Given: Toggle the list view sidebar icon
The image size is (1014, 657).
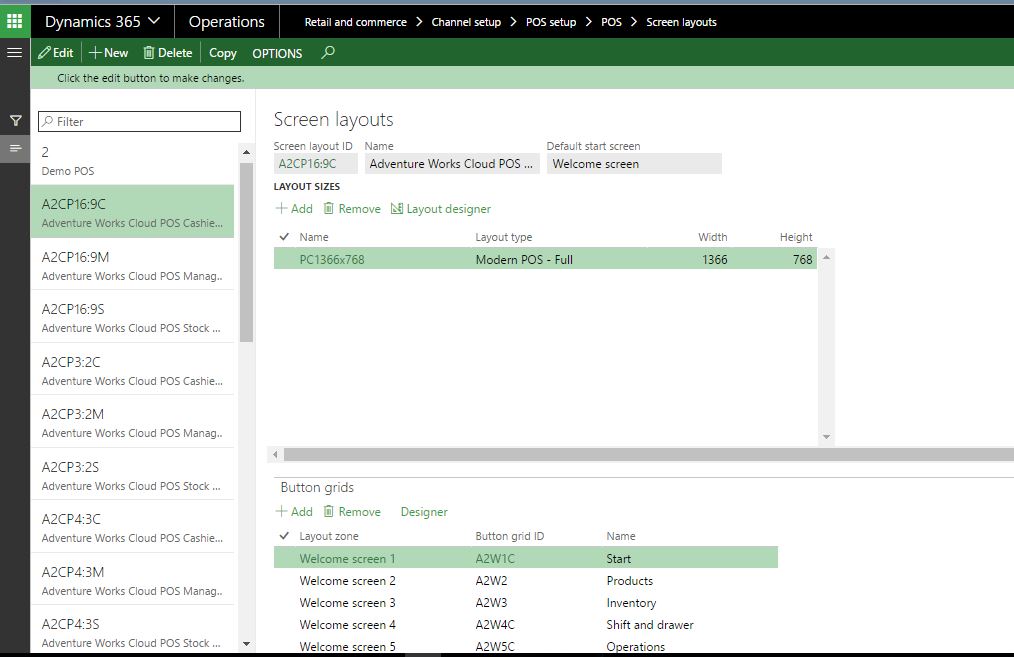Looking at the screenshot, I should [x=15, y=149].
